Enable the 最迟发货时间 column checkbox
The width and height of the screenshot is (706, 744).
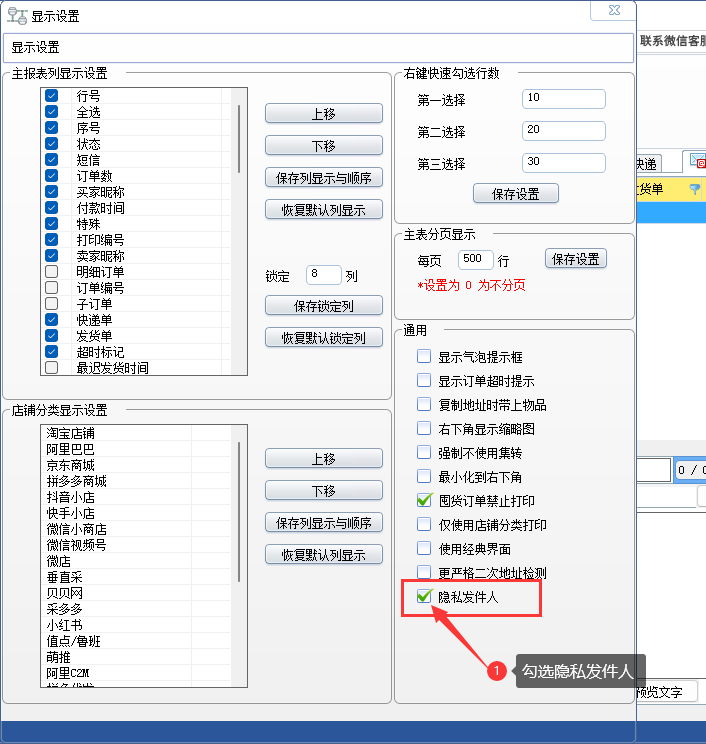point(52,367)
